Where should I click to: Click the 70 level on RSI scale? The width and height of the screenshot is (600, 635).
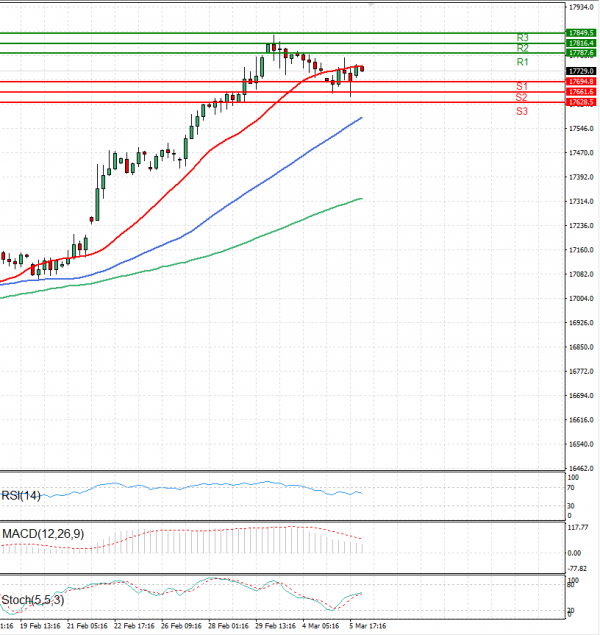click(x=570, y=488)
